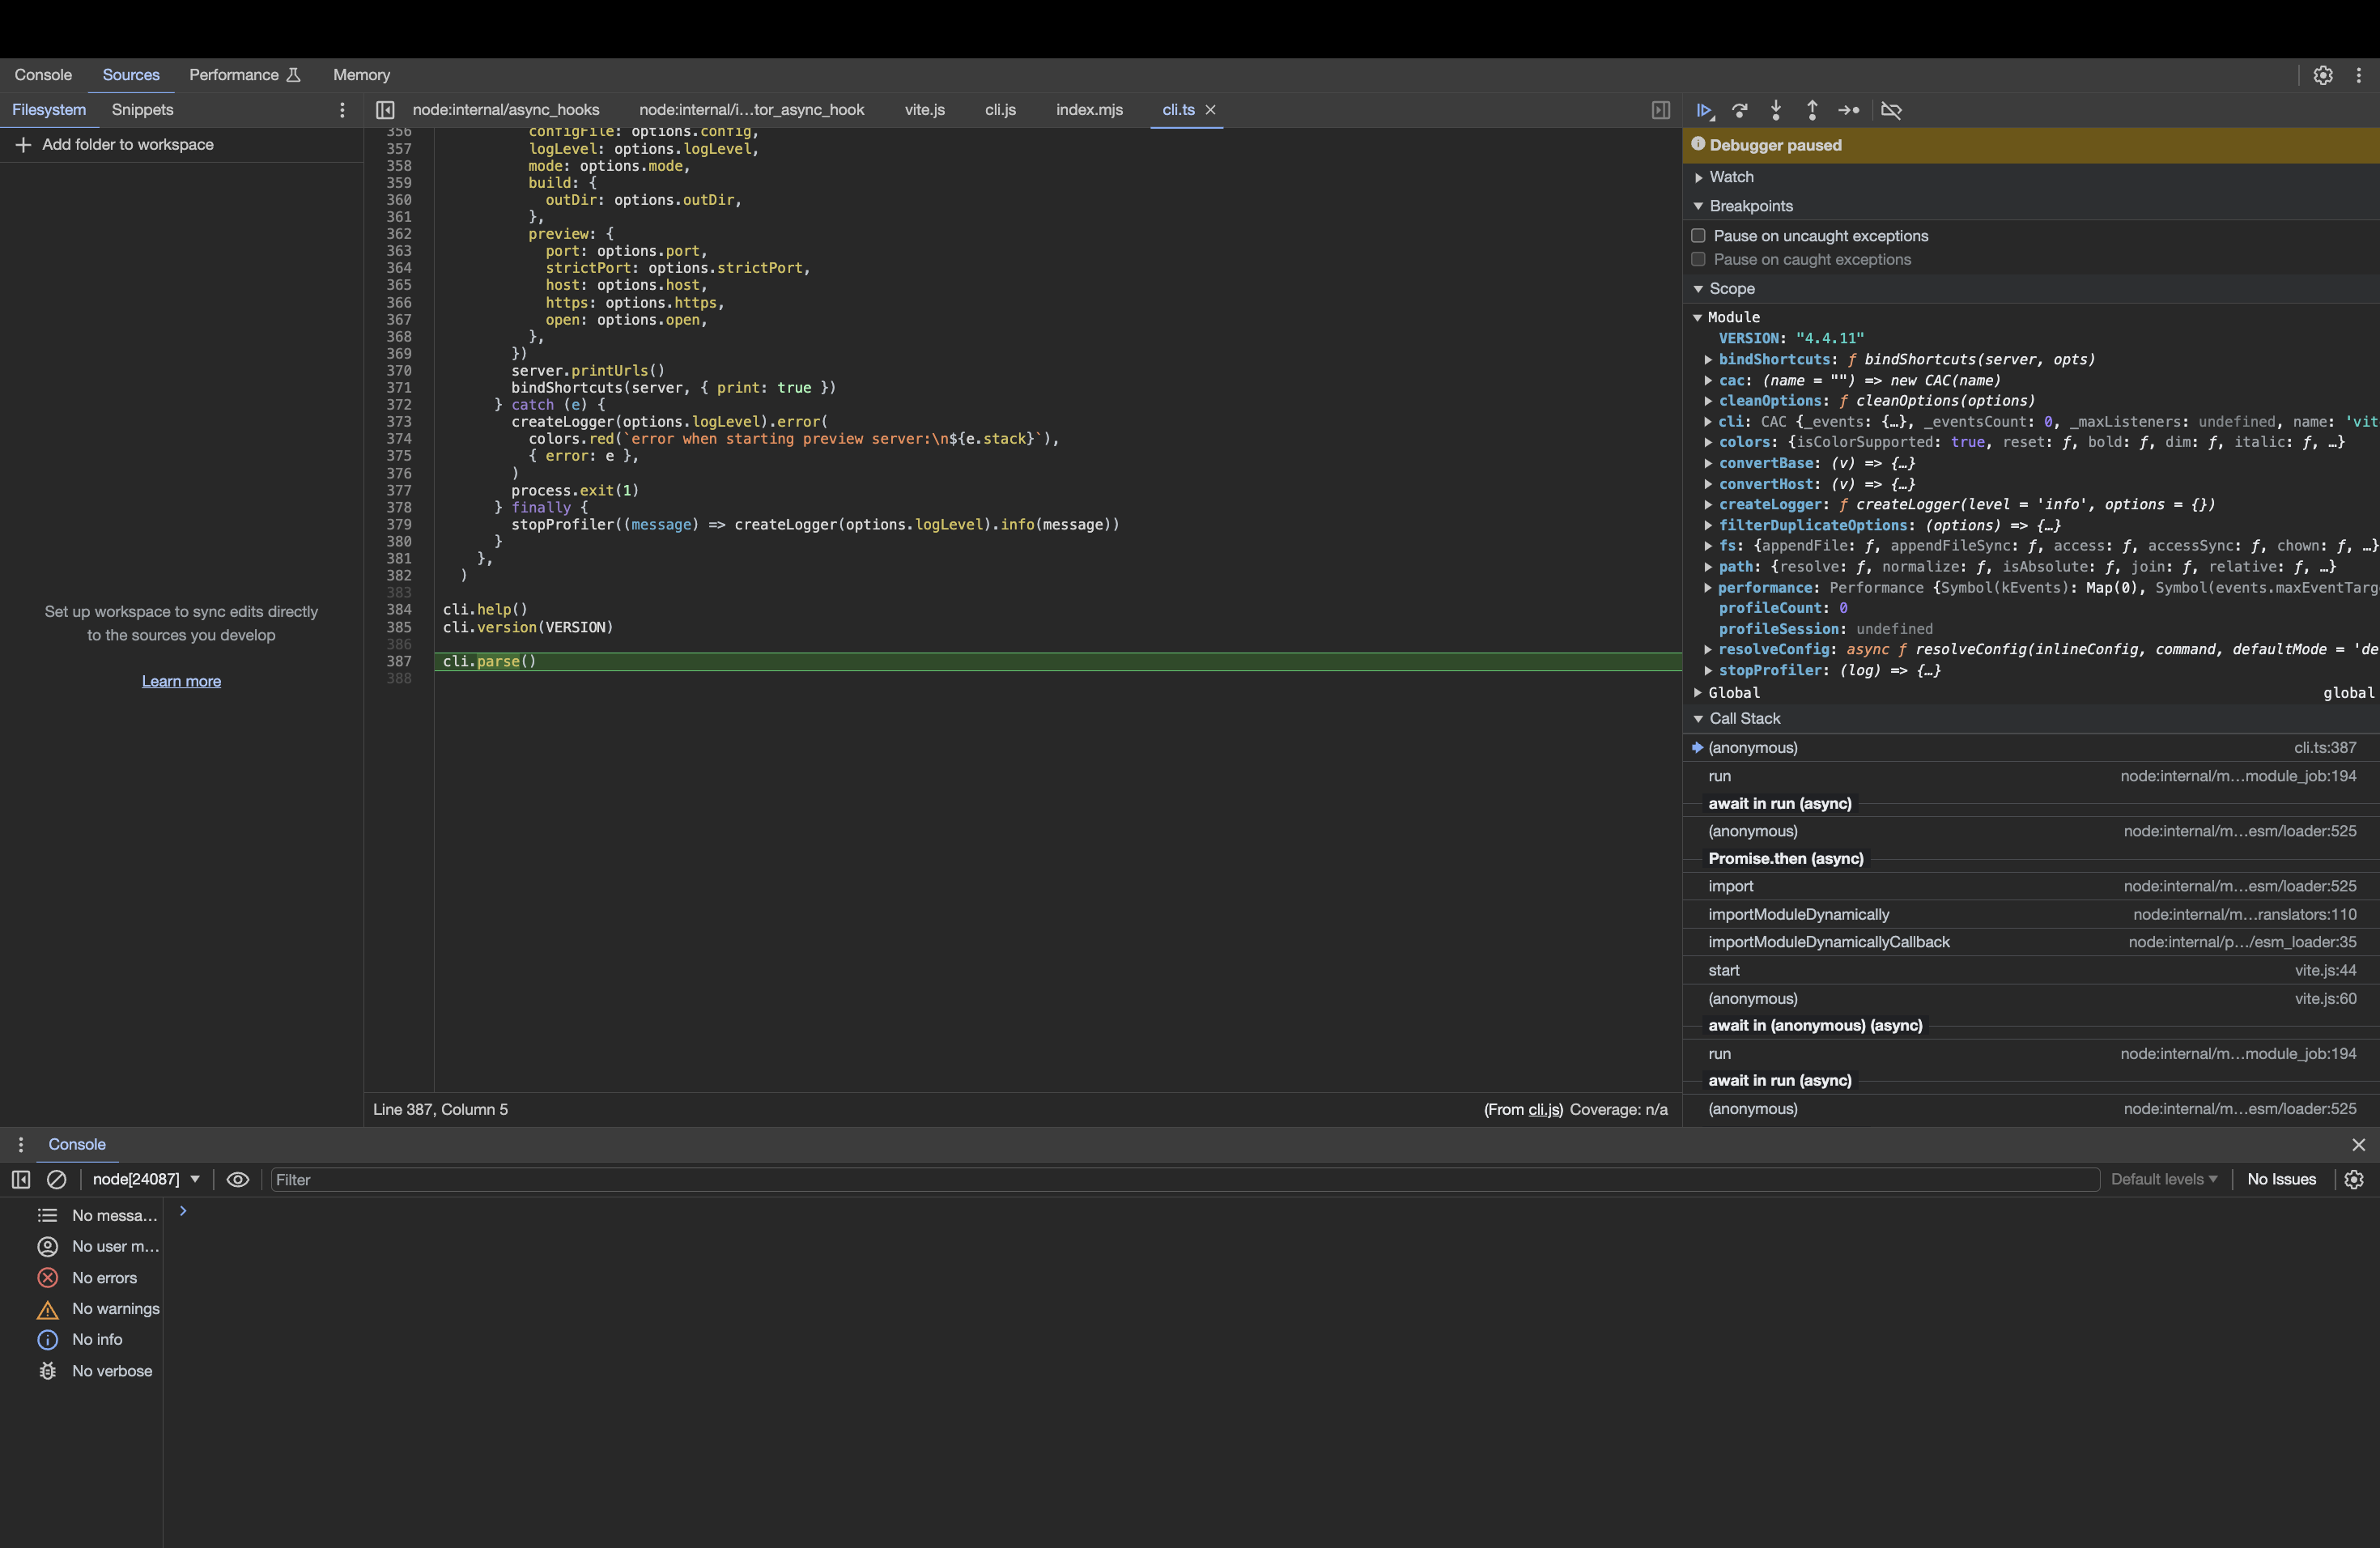Click the Step out of current function icon
The image size is (2380, 1548).
[x=1812, y=110]
